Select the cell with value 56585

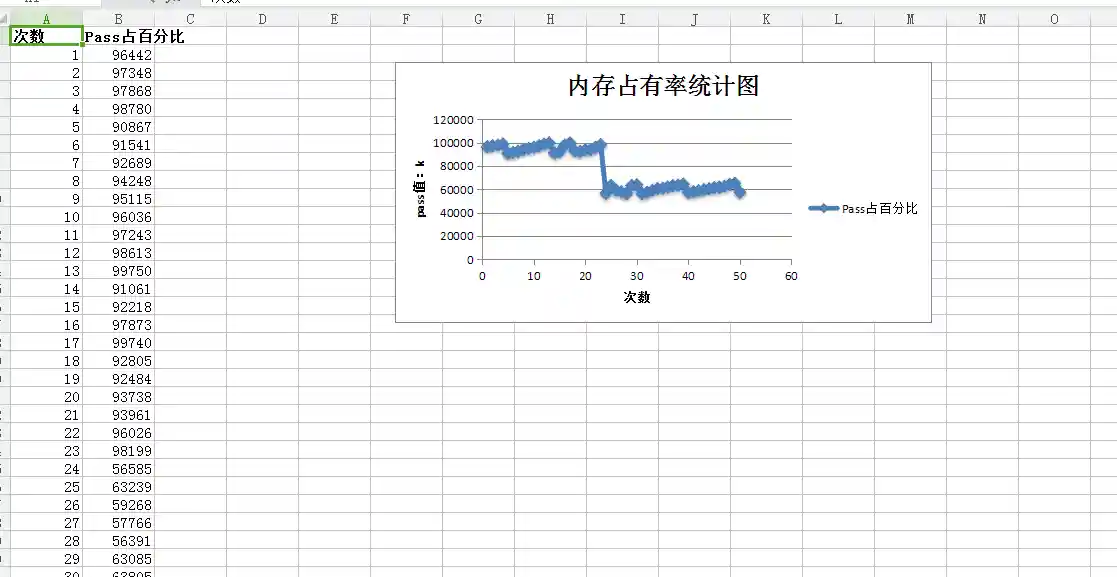[118, 469]
